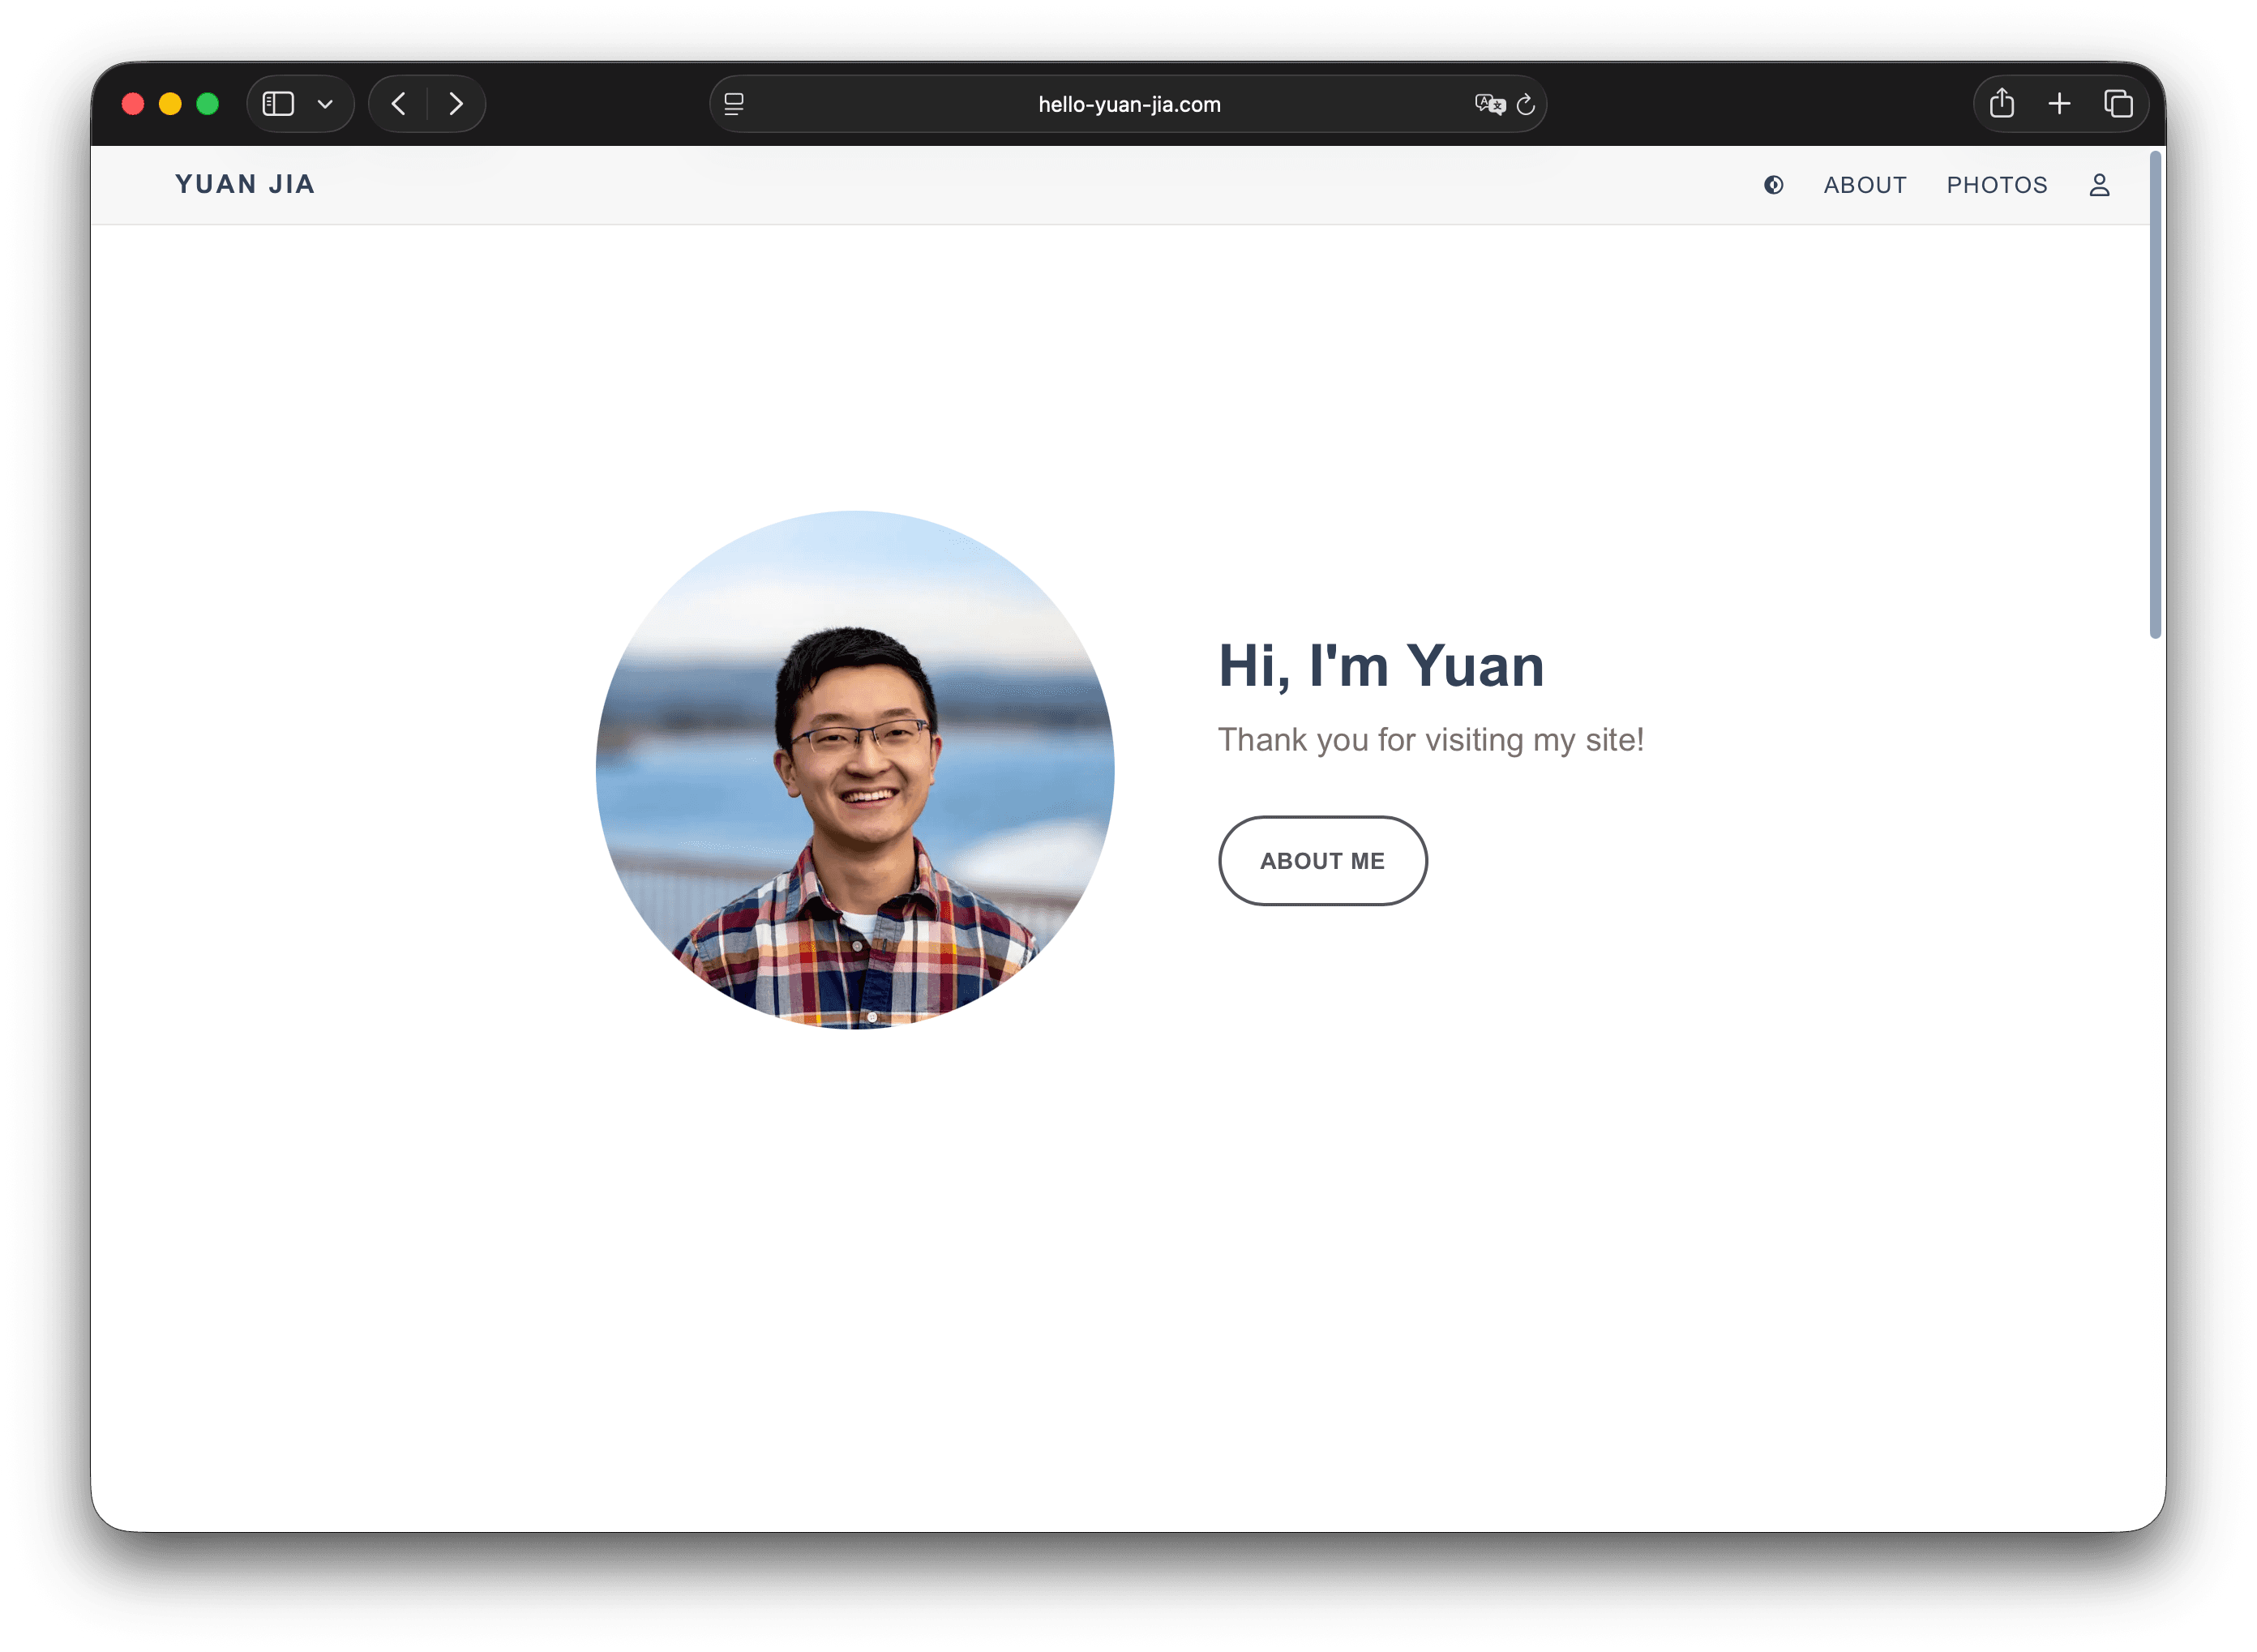
Task: Toggle the Safari sidebar
Action: pyautogui.click(x=277, y=103)
